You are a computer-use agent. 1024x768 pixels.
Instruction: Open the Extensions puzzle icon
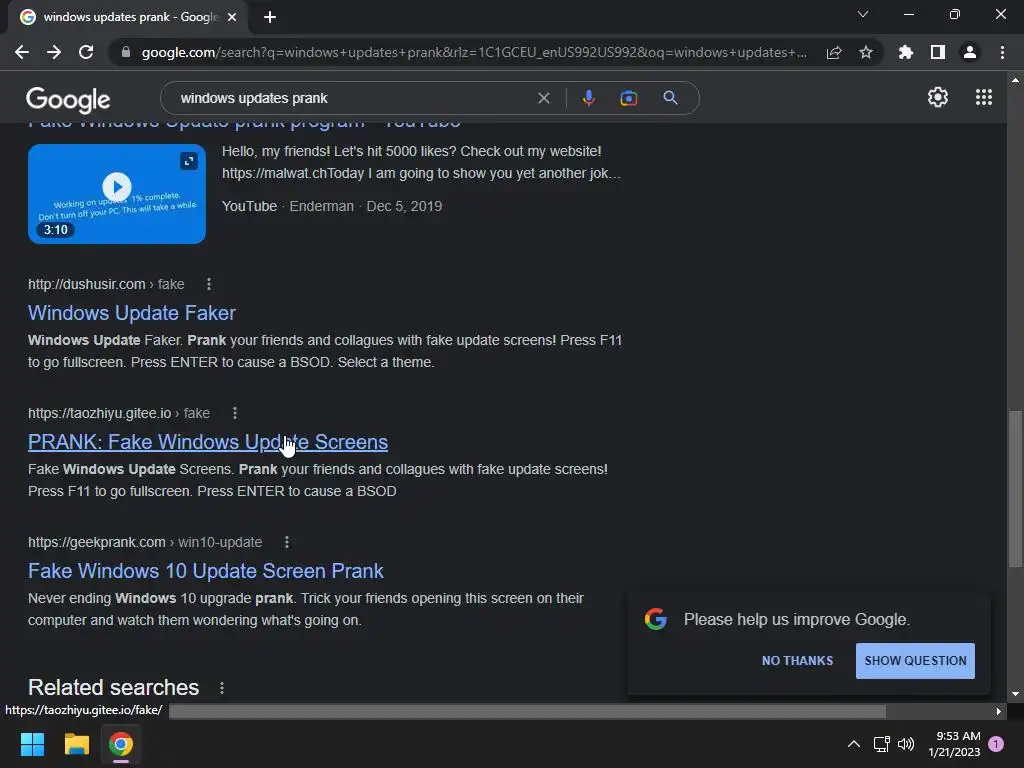click(905, 52)
